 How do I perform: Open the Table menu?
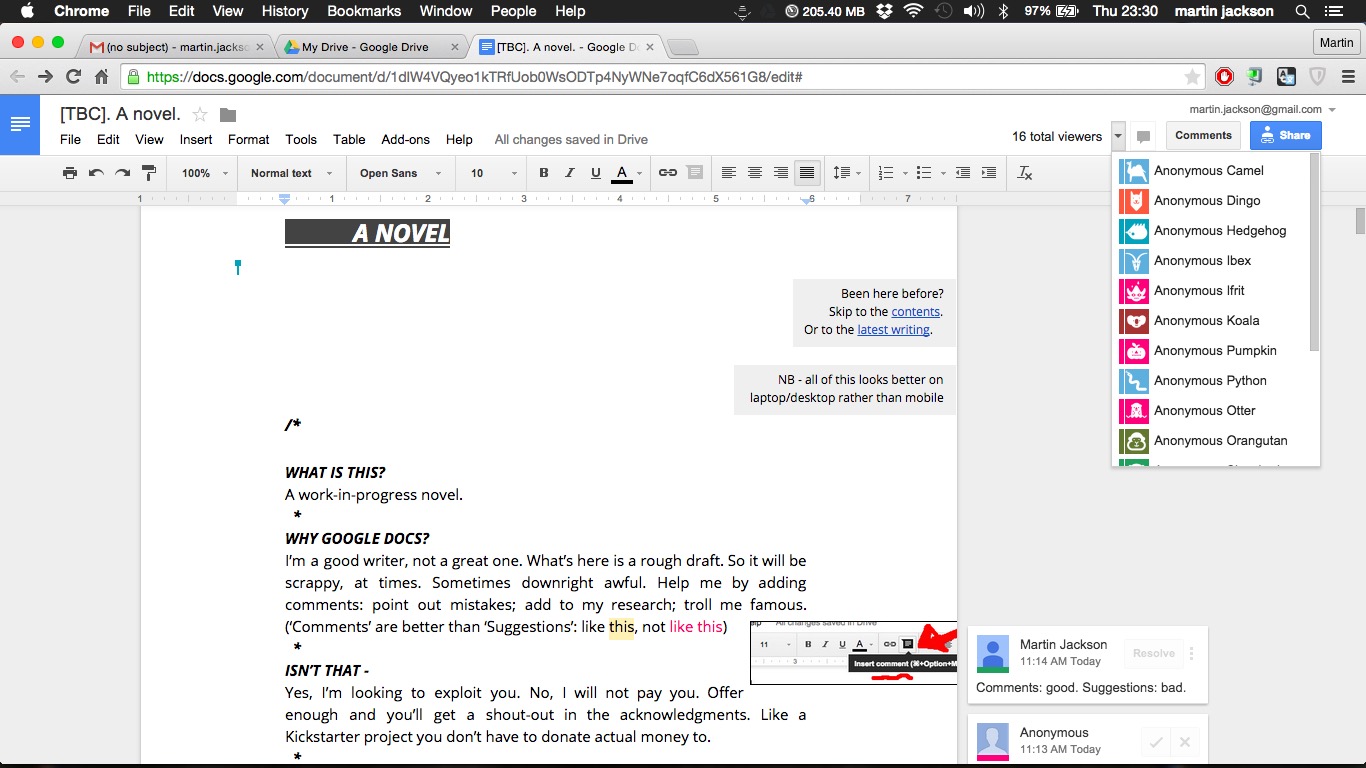349,140
